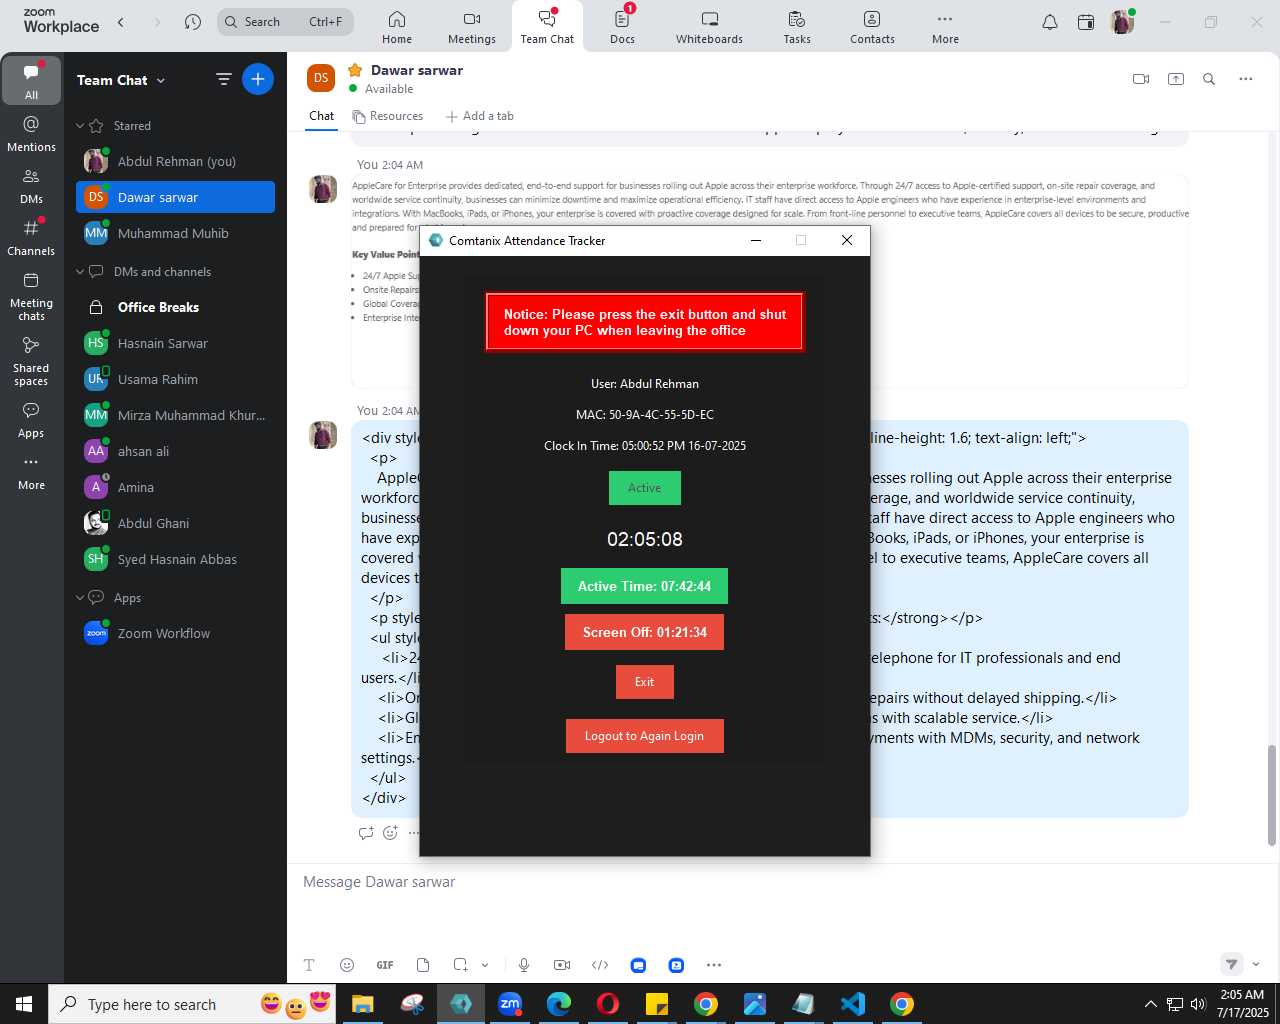Open Shared spaces in the sidebar
The width and height of the screenshot is (1280, 1024).
pos(32,360)
